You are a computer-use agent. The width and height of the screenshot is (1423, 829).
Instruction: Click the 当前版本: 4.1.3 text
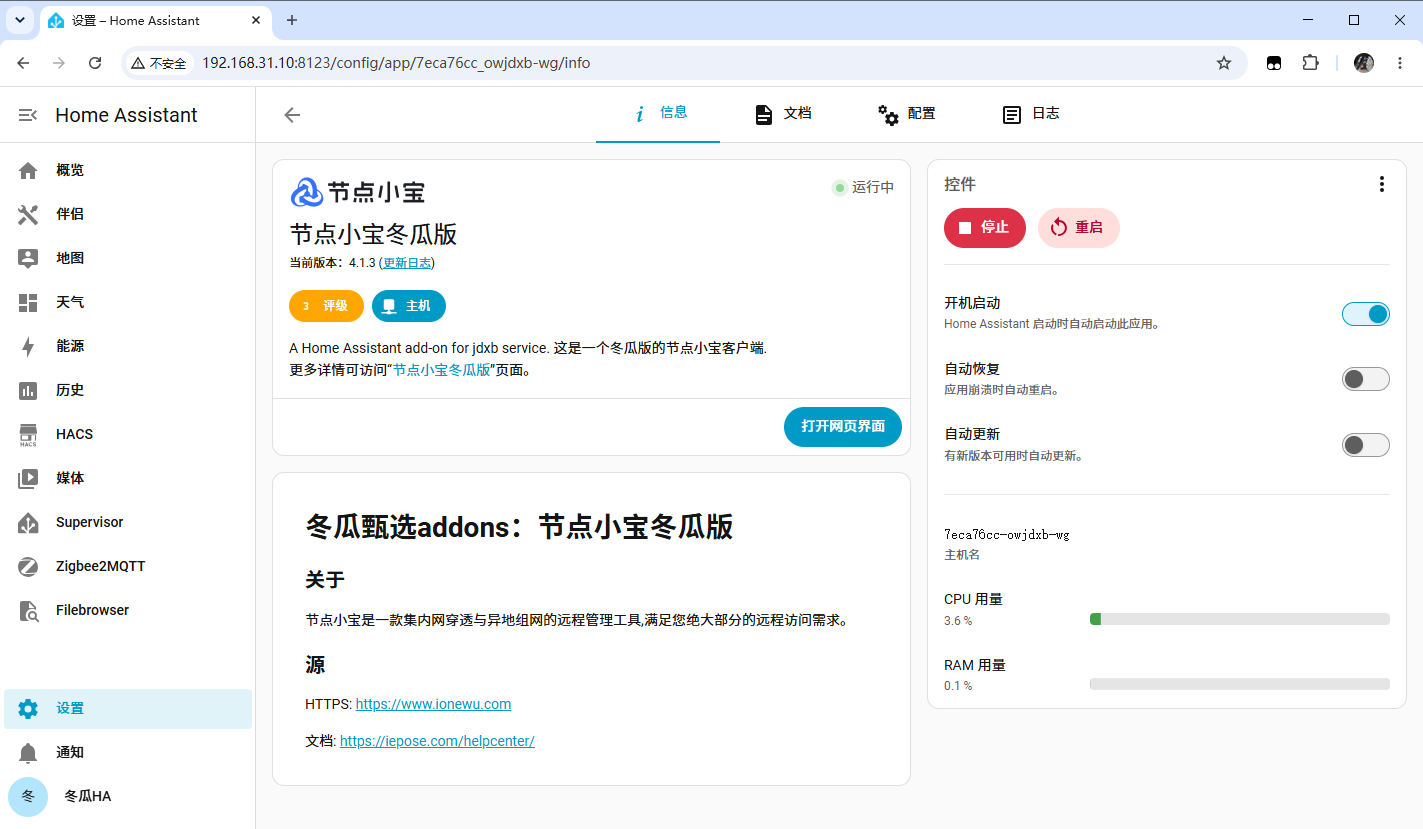(x=332, y=263)
